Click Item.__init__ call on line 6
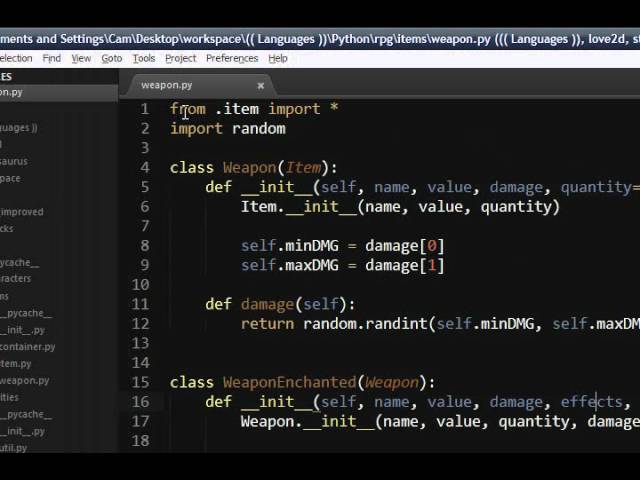Viewport: 640px width, 480px height. 400,207
